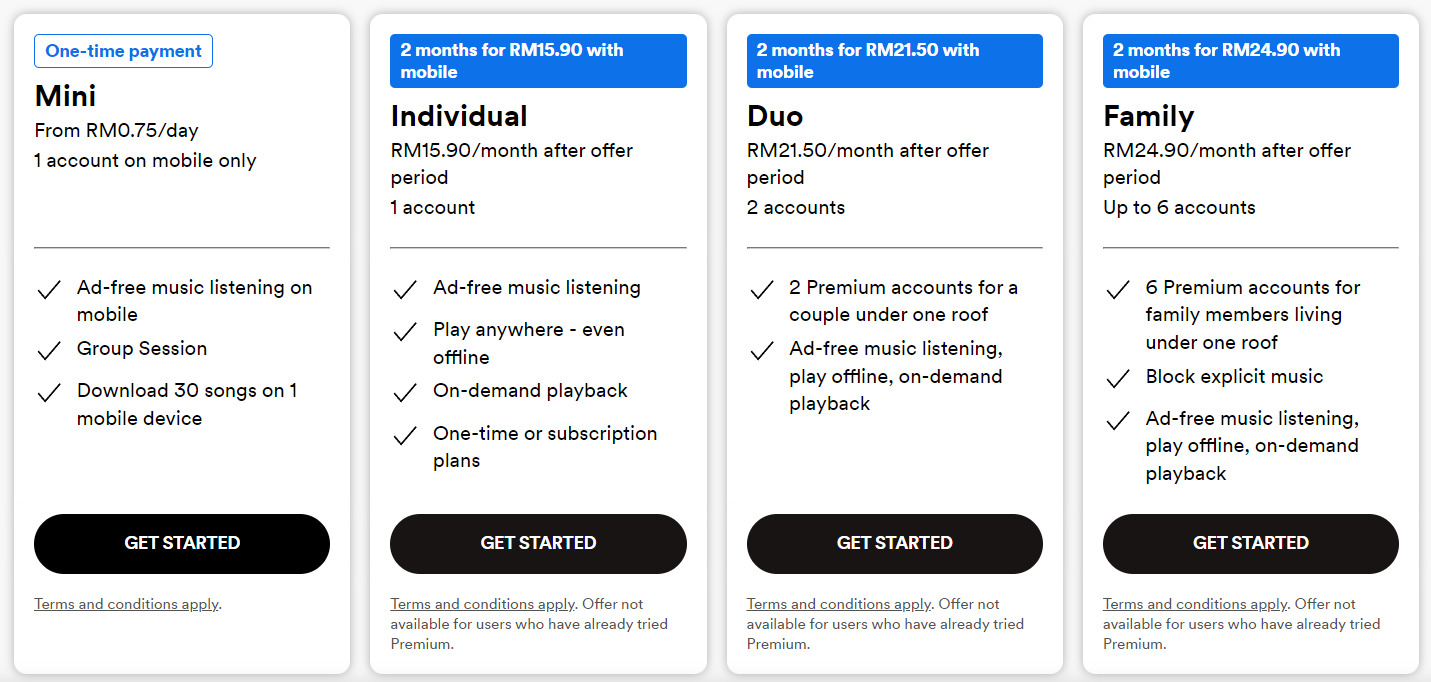The image size is (1431, 682).
Task: Click checkmark next to Download 30 songs
Action: click(49, 393)
